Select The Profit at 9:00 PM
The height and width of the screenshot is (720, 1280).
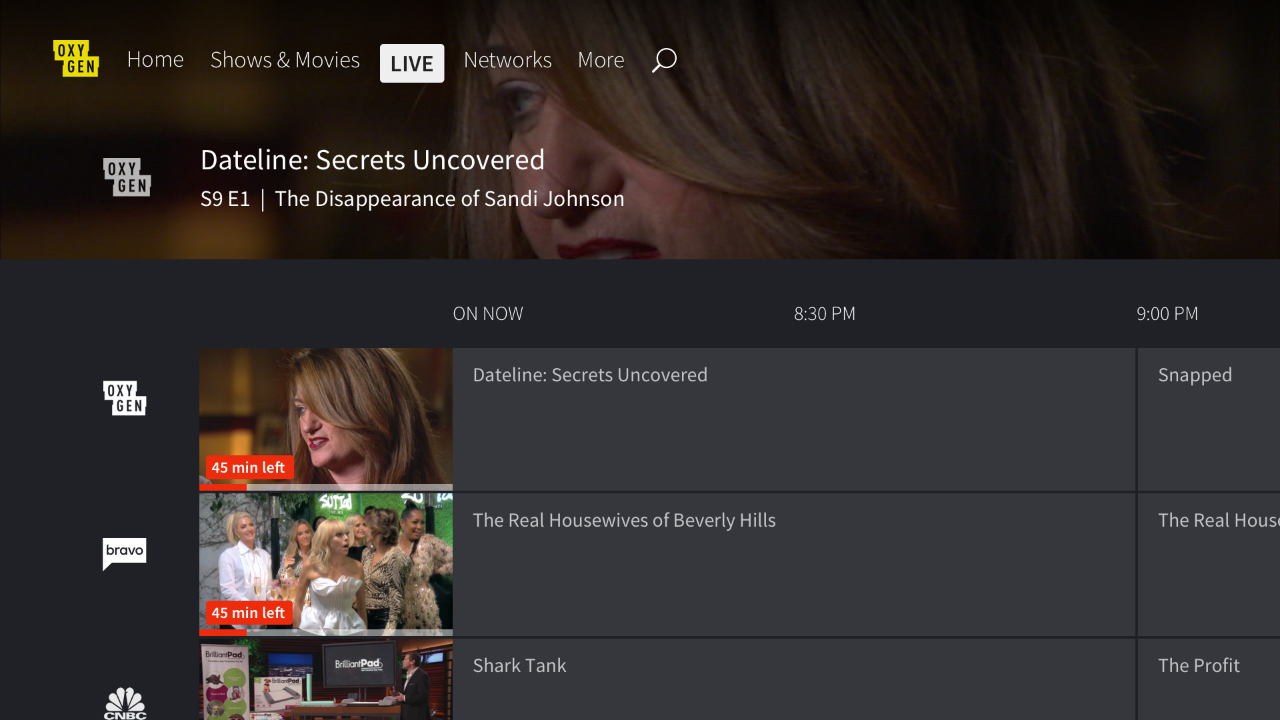(x=1209, y=680)
